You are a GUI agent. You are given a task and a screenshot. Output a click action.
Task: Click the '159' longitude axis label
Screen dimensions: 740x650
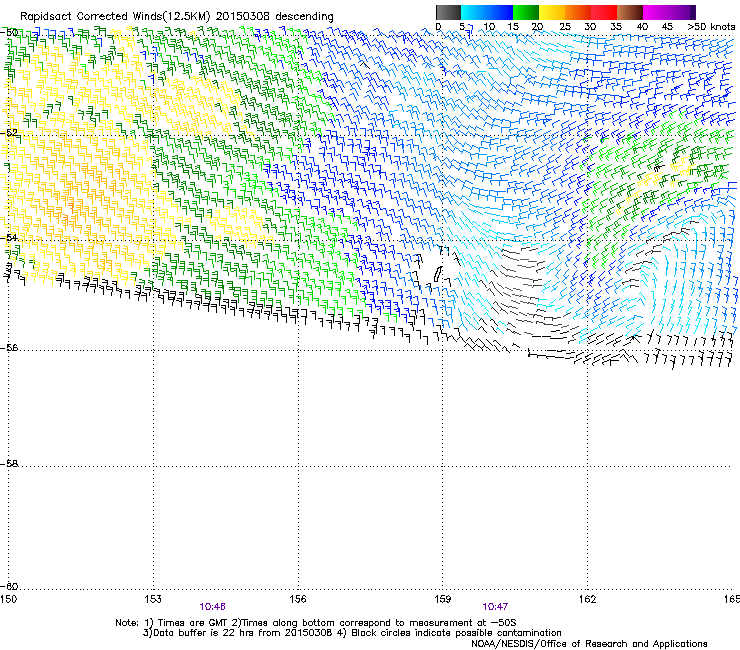443,599
